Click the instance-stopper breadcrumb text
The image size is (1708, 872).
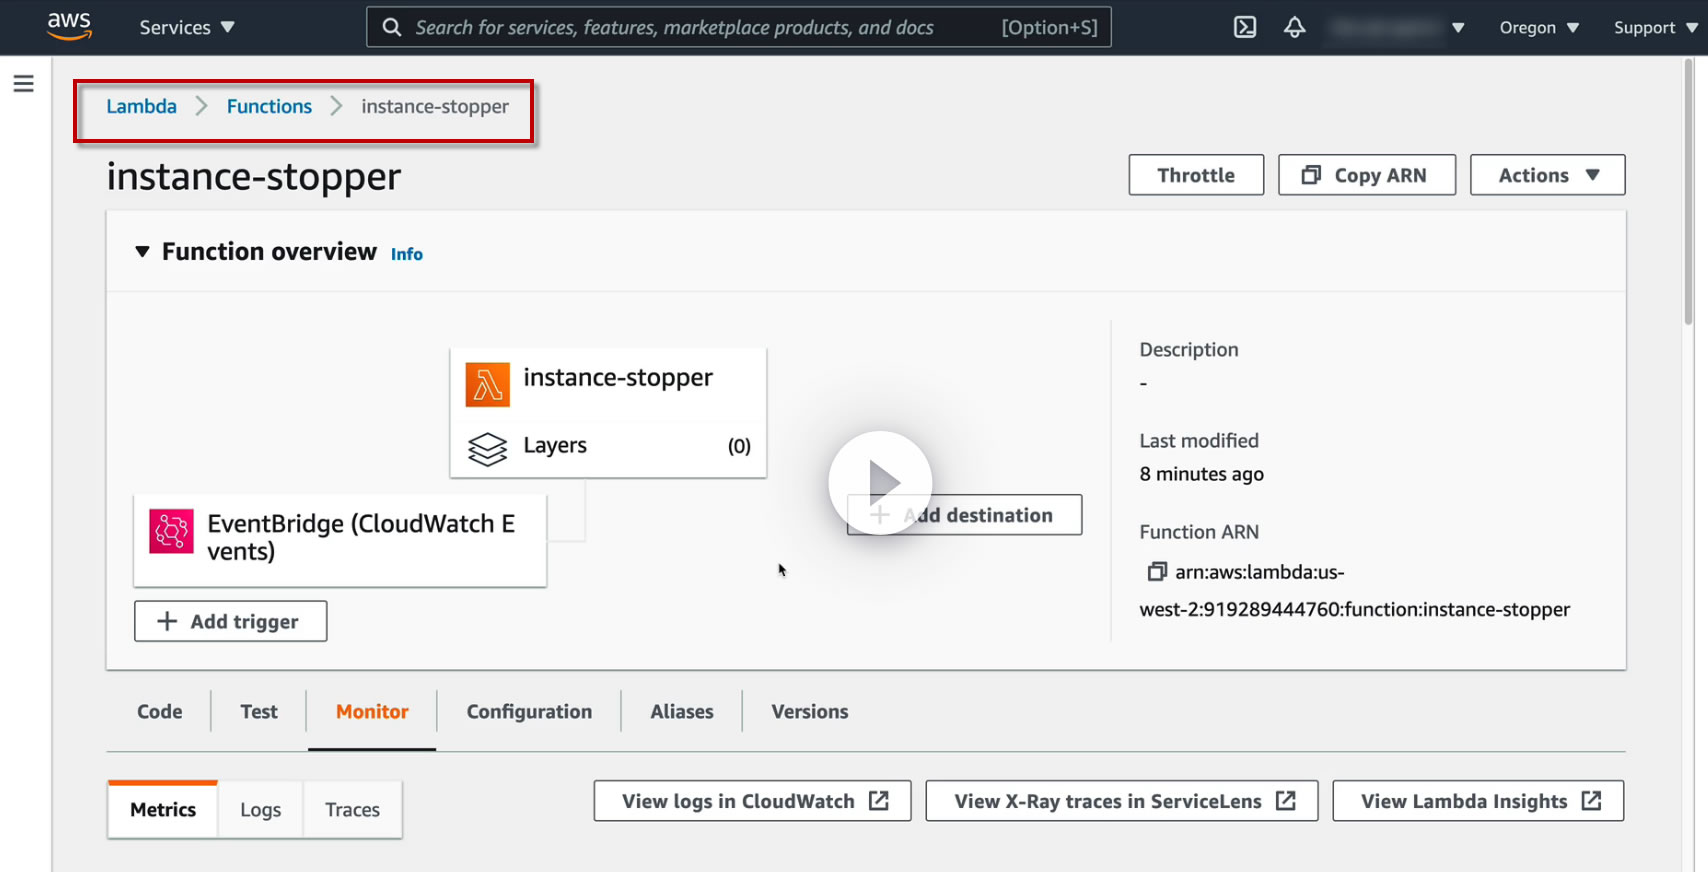tap(435, 106)
